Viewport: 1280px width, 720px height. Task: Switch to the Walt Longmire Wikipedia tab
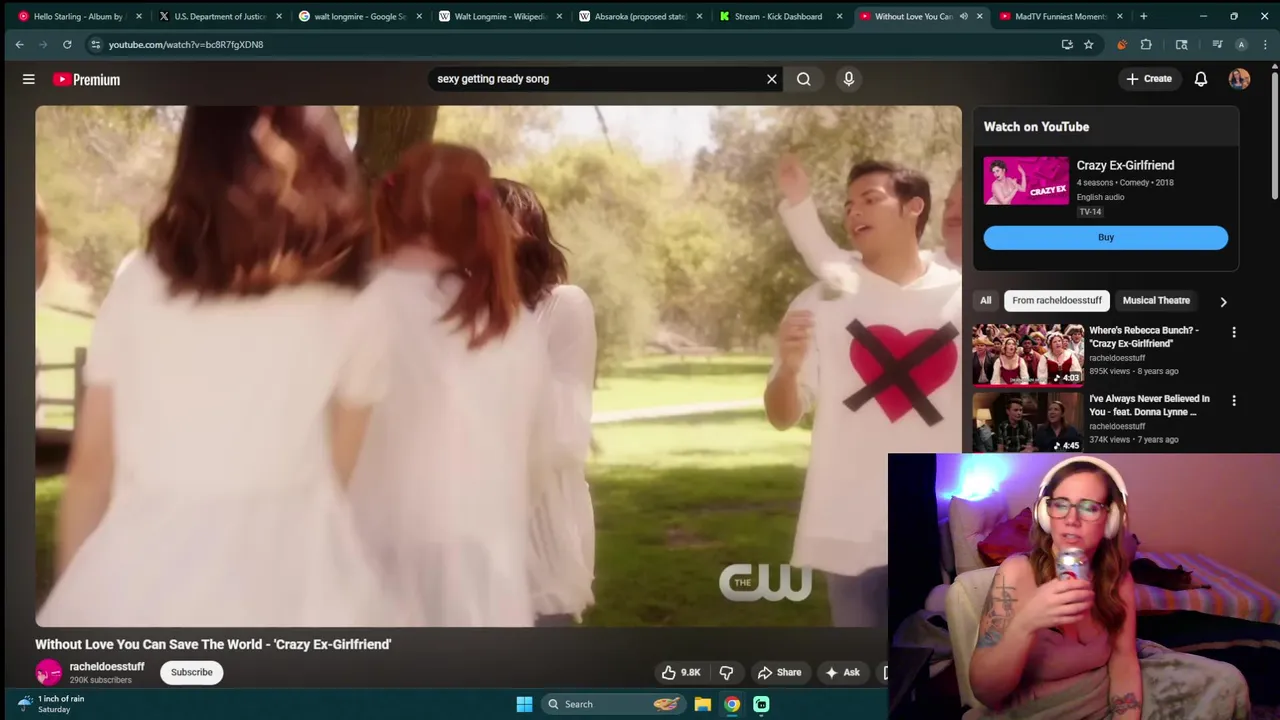point(499,16)
